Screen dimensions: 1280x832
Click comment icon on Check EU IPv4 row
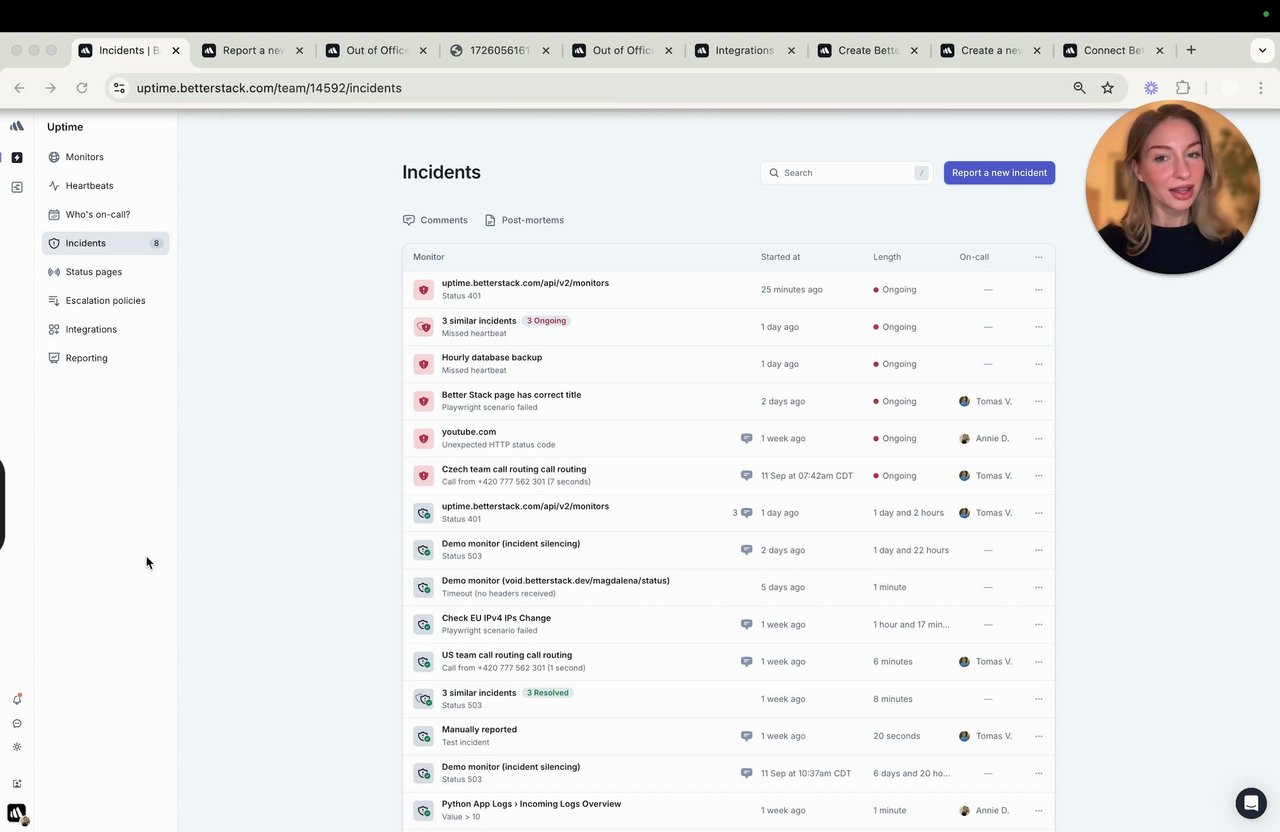tap(746, 624)
